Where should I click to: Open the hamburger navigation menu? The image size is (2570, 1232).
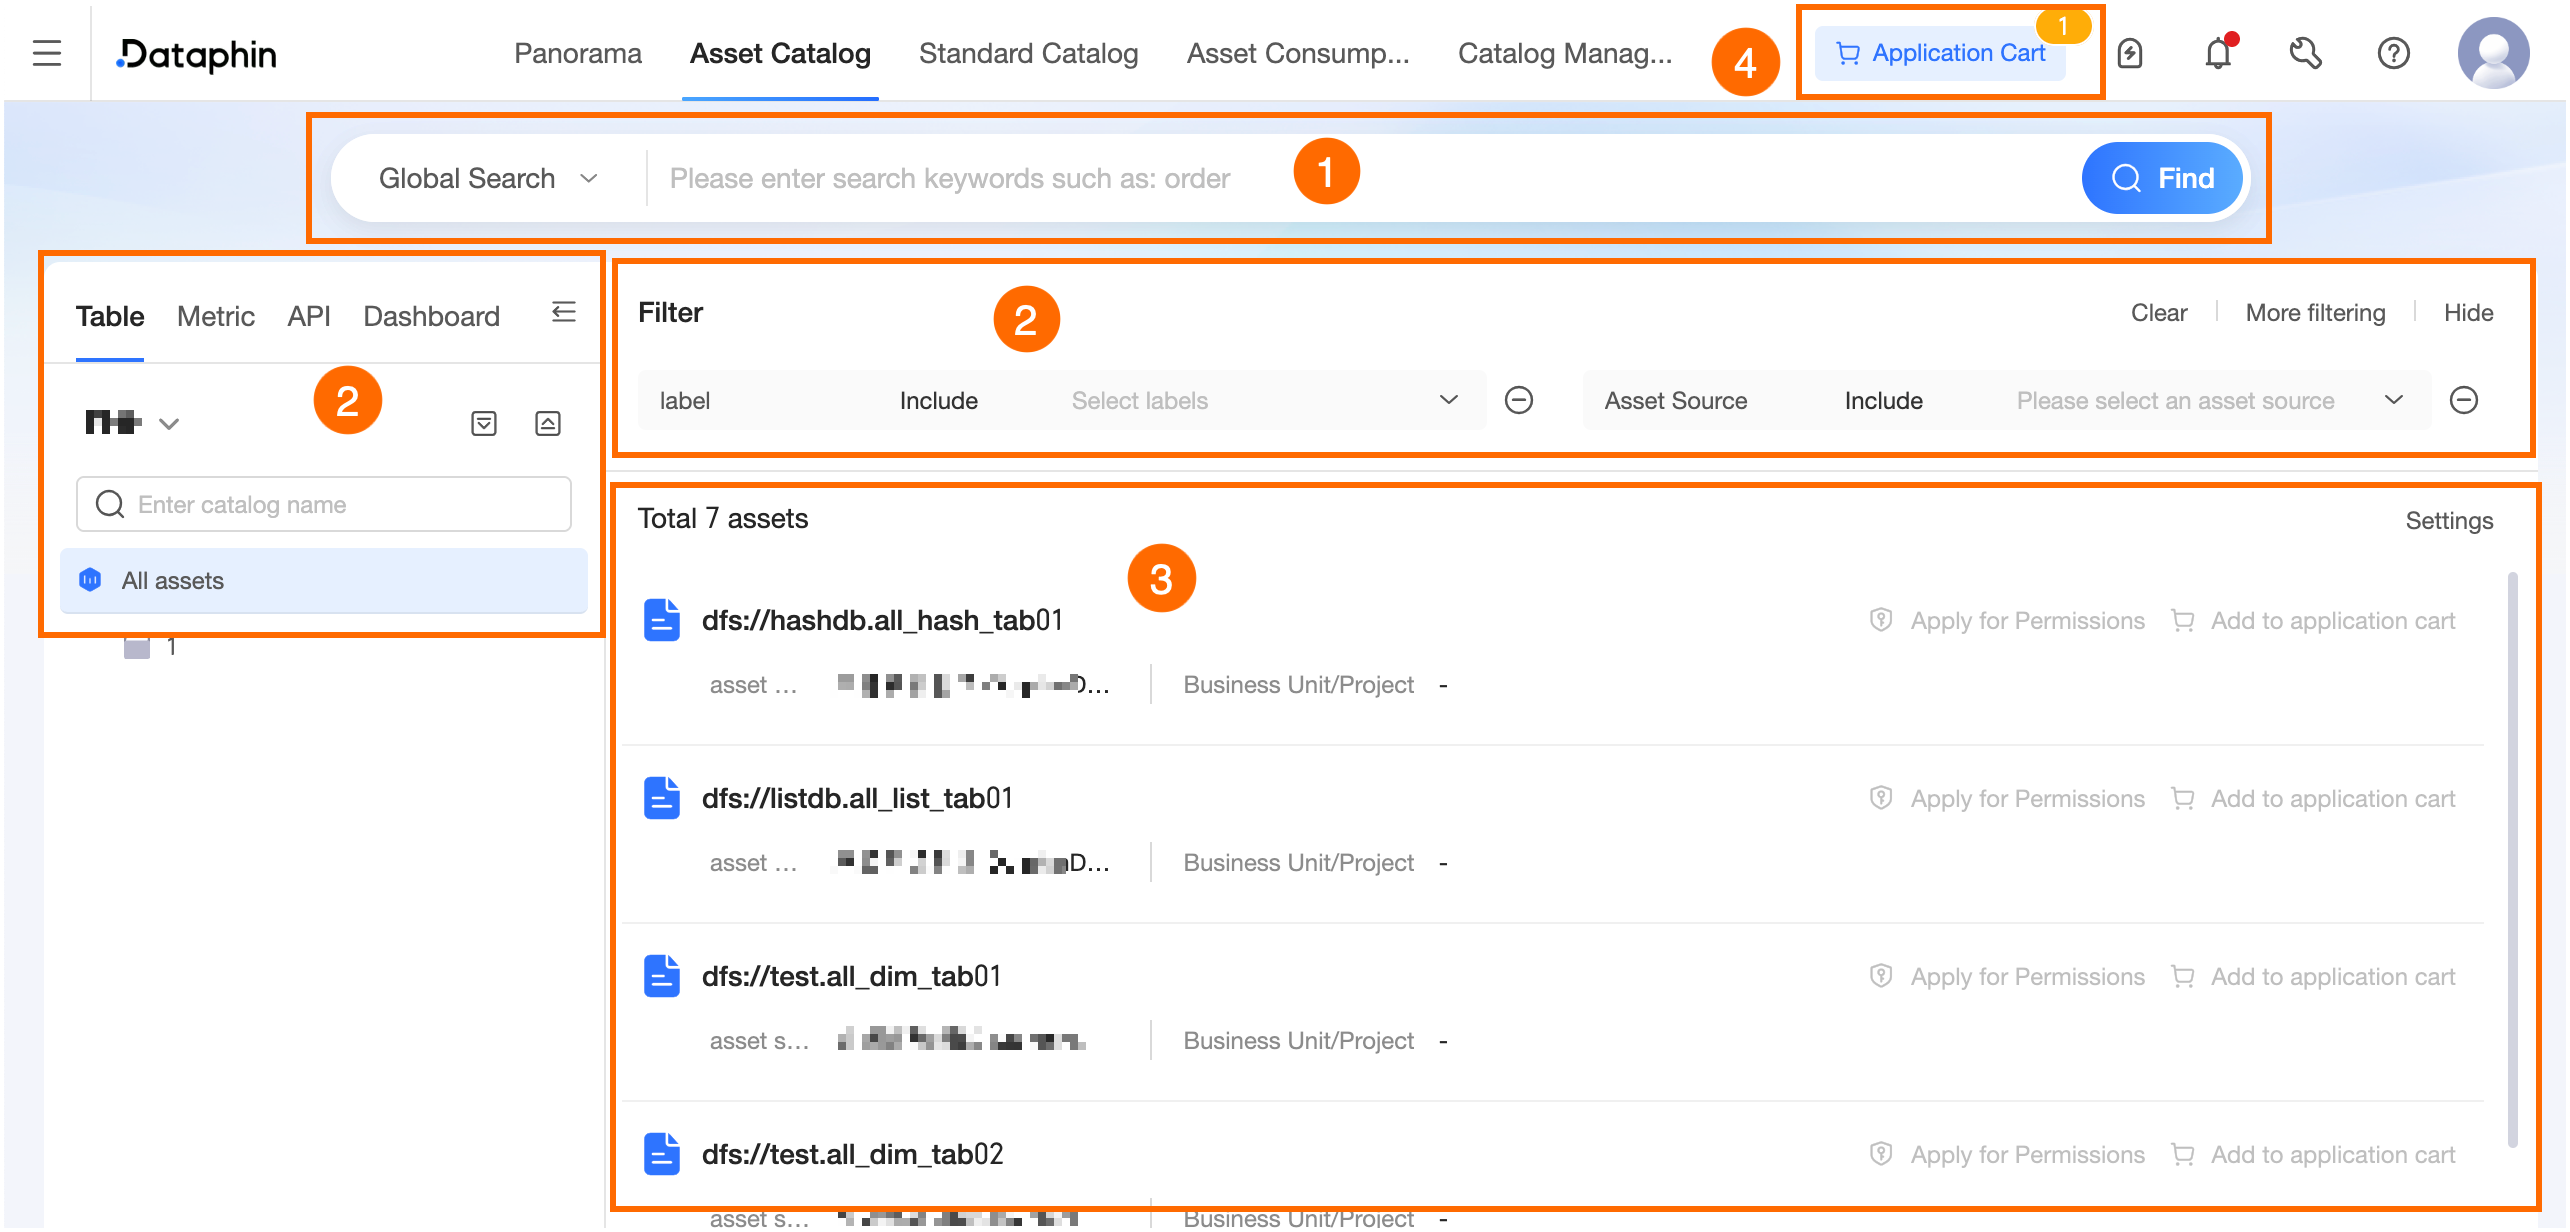pos(47,53)
